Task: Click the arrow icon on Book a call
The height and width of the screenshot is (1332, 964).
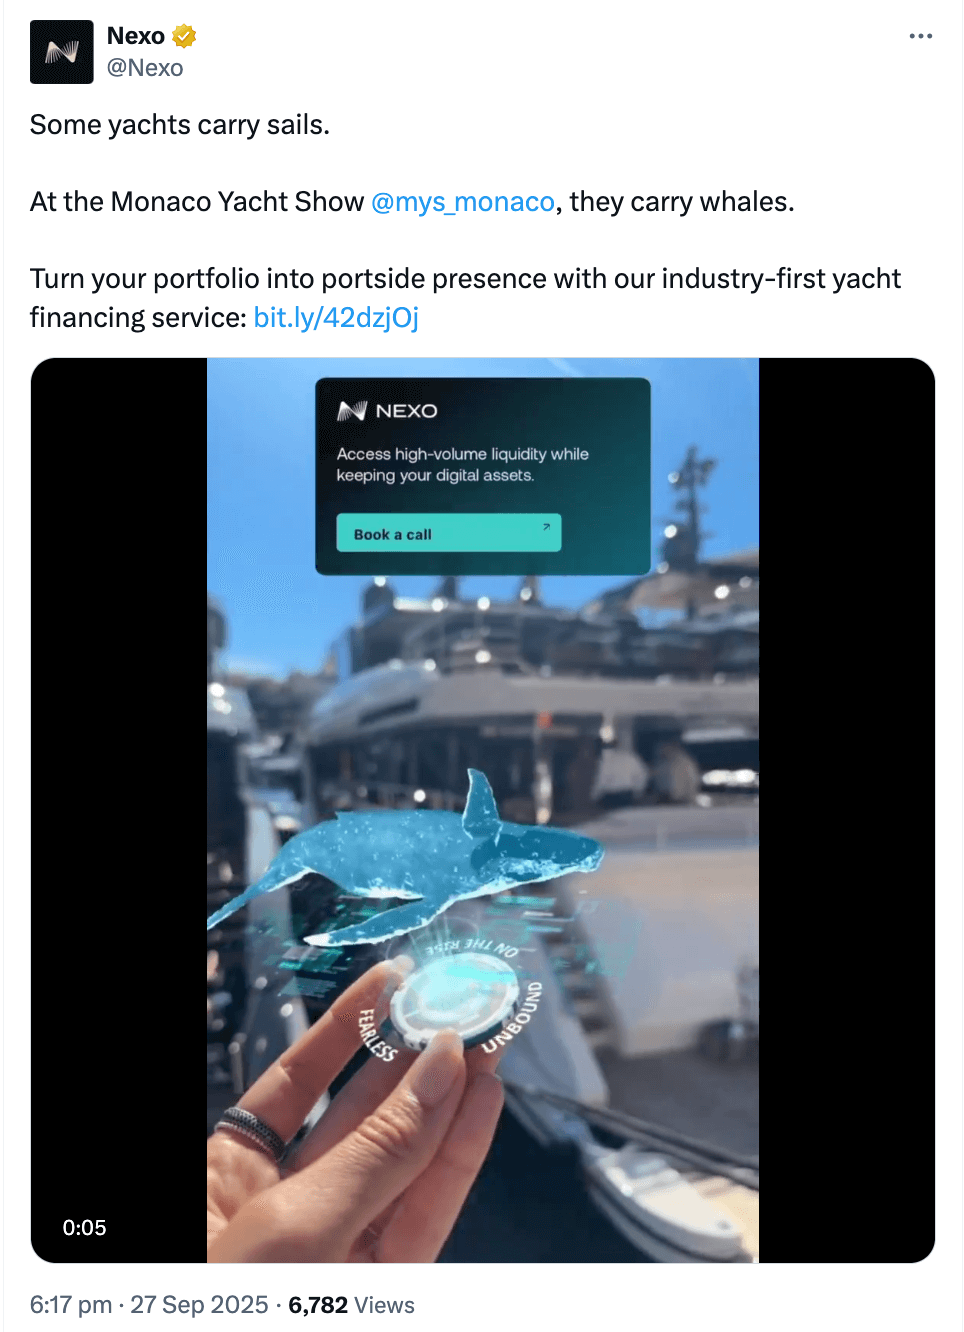Action: click(546, 527)
